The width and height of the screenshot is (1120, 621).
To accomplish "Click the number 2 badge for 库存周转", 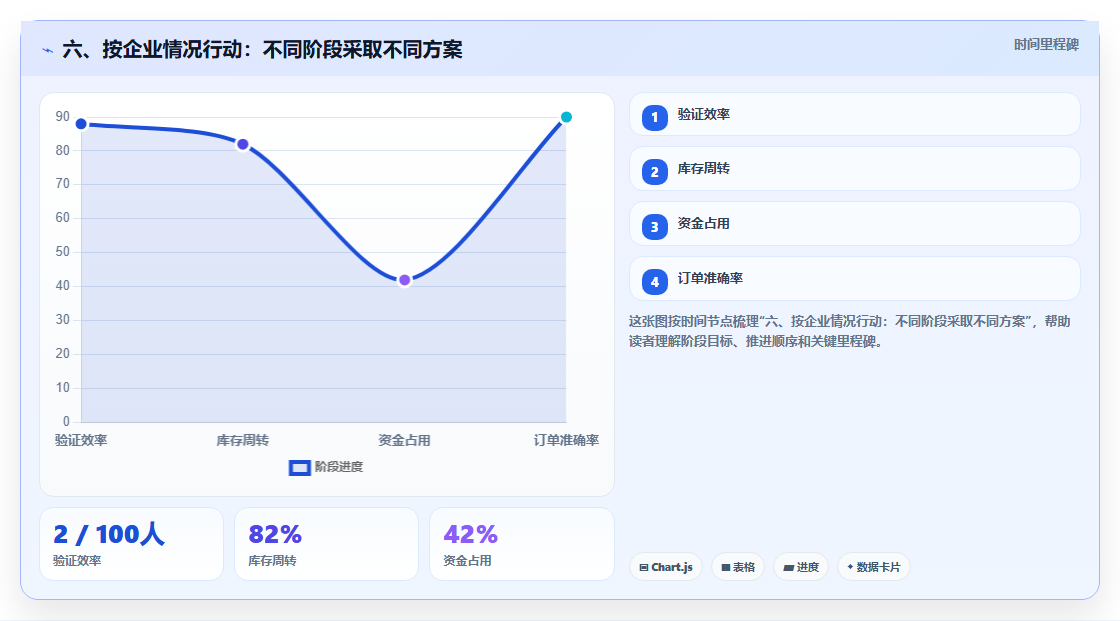I will [x=654, y=172].
